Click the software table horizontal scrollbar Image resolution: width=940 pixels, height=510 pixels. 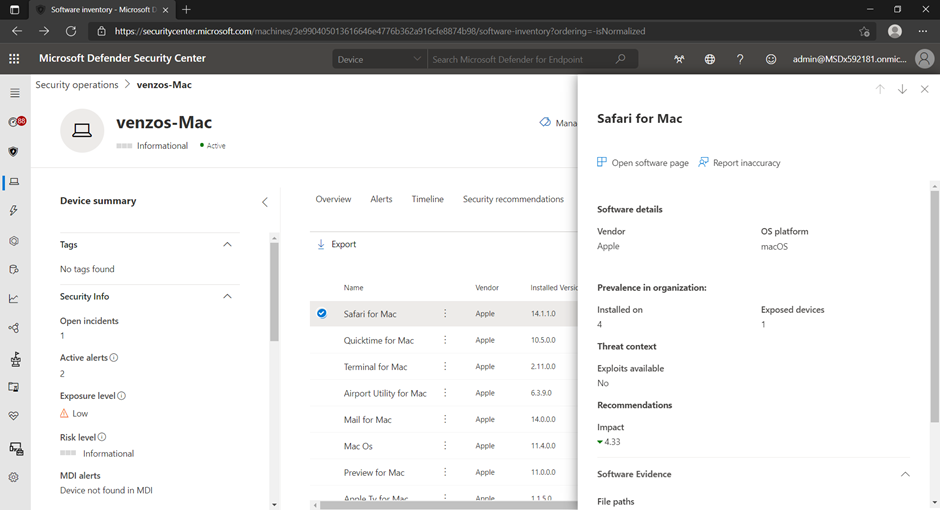[448, 505]
